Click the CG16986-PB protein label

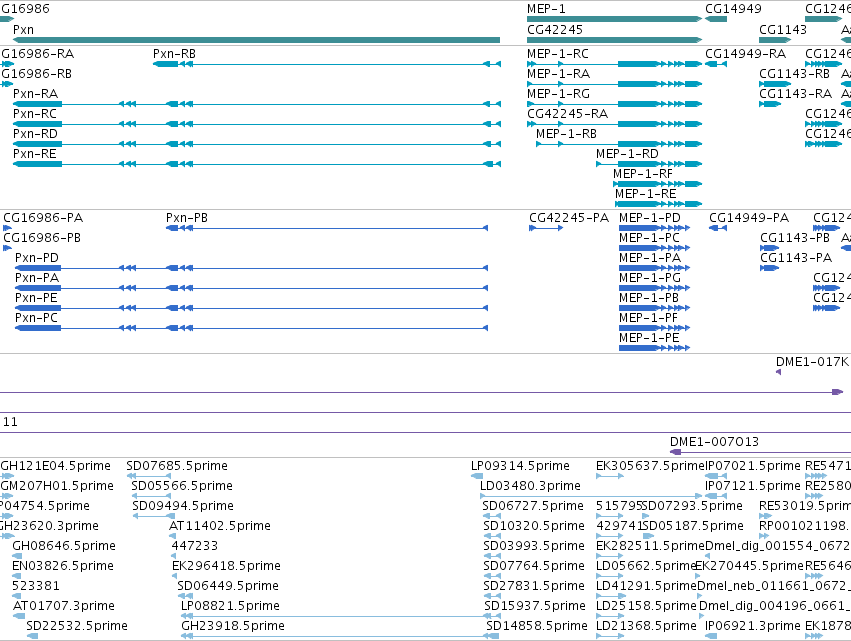pos(42,238)
